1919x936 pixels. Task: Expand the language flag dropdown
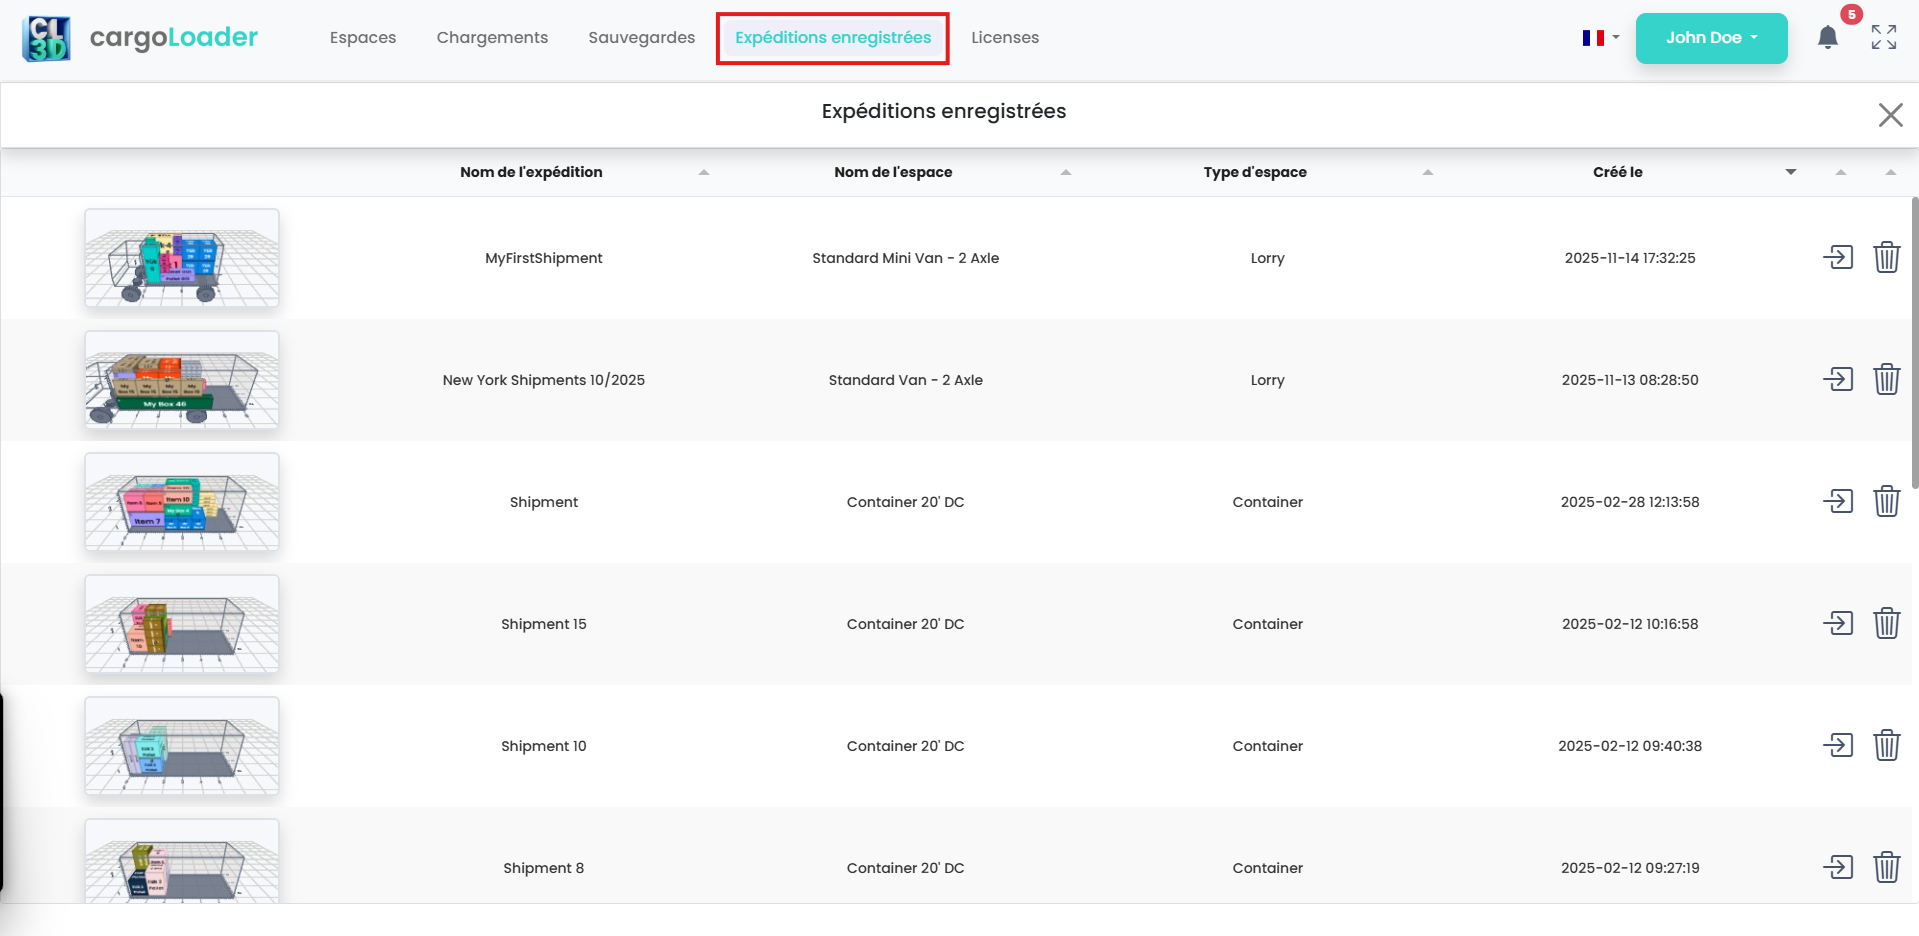[1600, 38]
